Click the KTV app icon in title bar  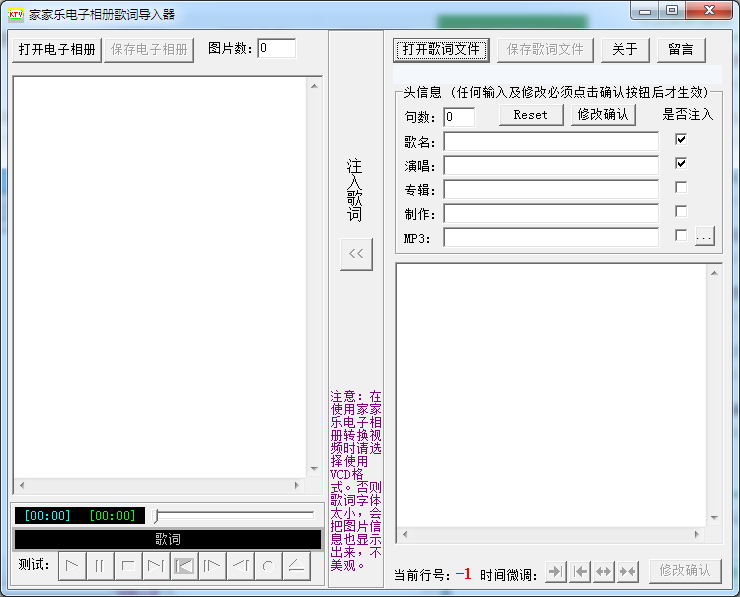click(x=16, y=14)
